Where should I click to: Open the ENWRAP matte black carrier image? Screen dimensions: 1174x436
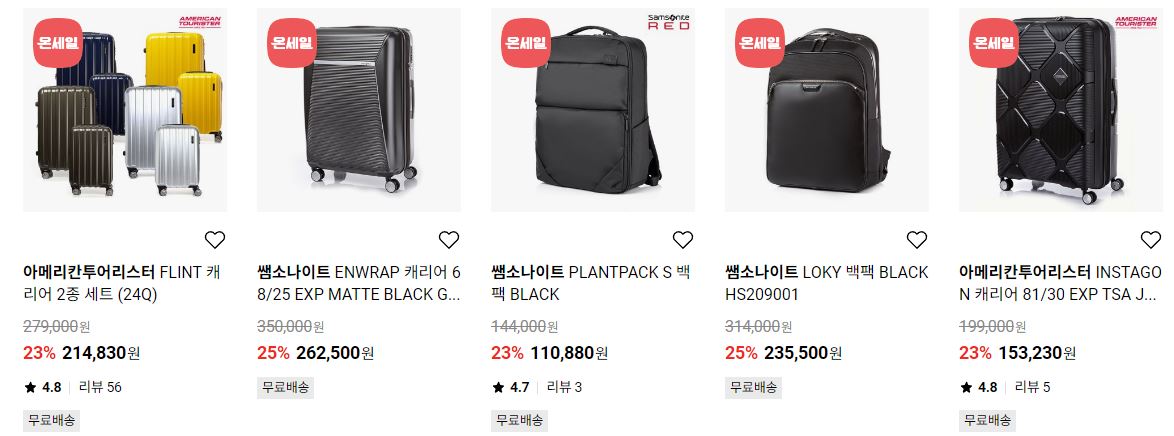(359, 110)
